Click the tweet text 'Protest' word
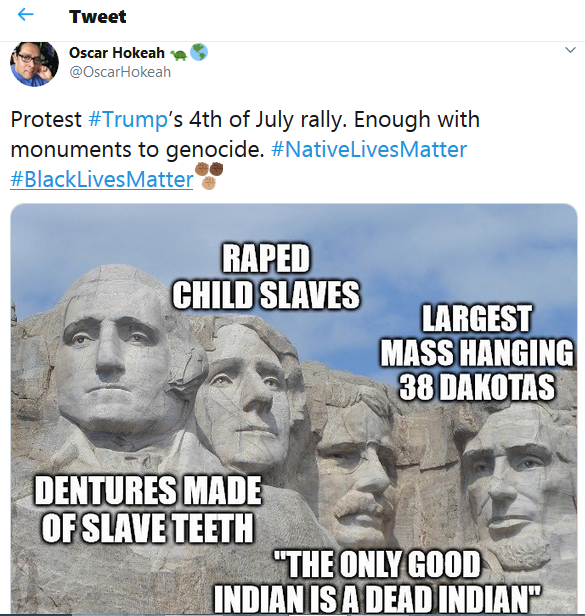Screen dimensions: 585x616 pos(46,119)
